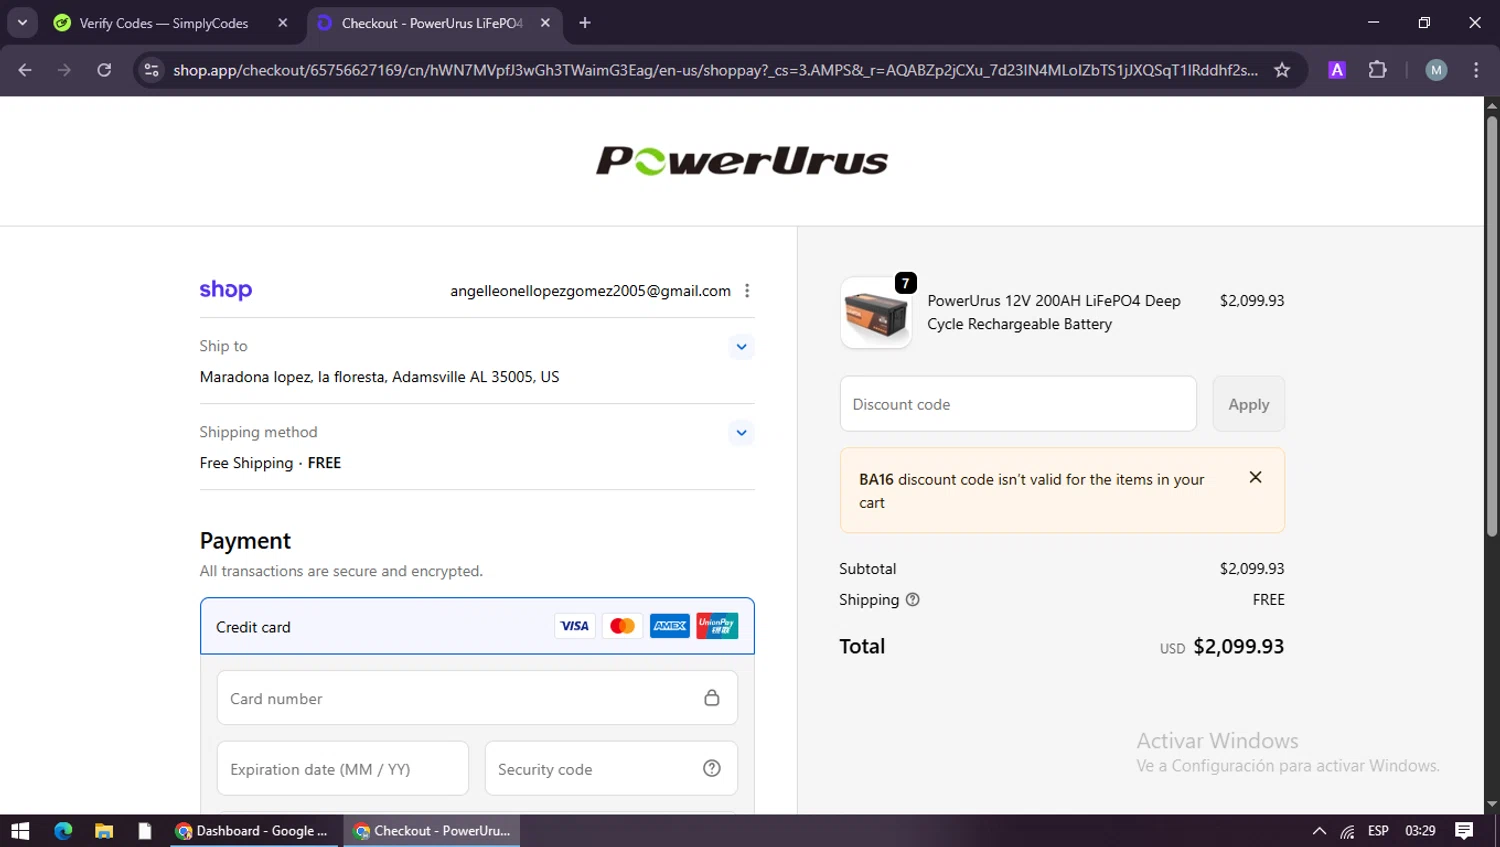Show hidden system tray icons
The width and height of the screenshot is (1500, 847).
1319,831
